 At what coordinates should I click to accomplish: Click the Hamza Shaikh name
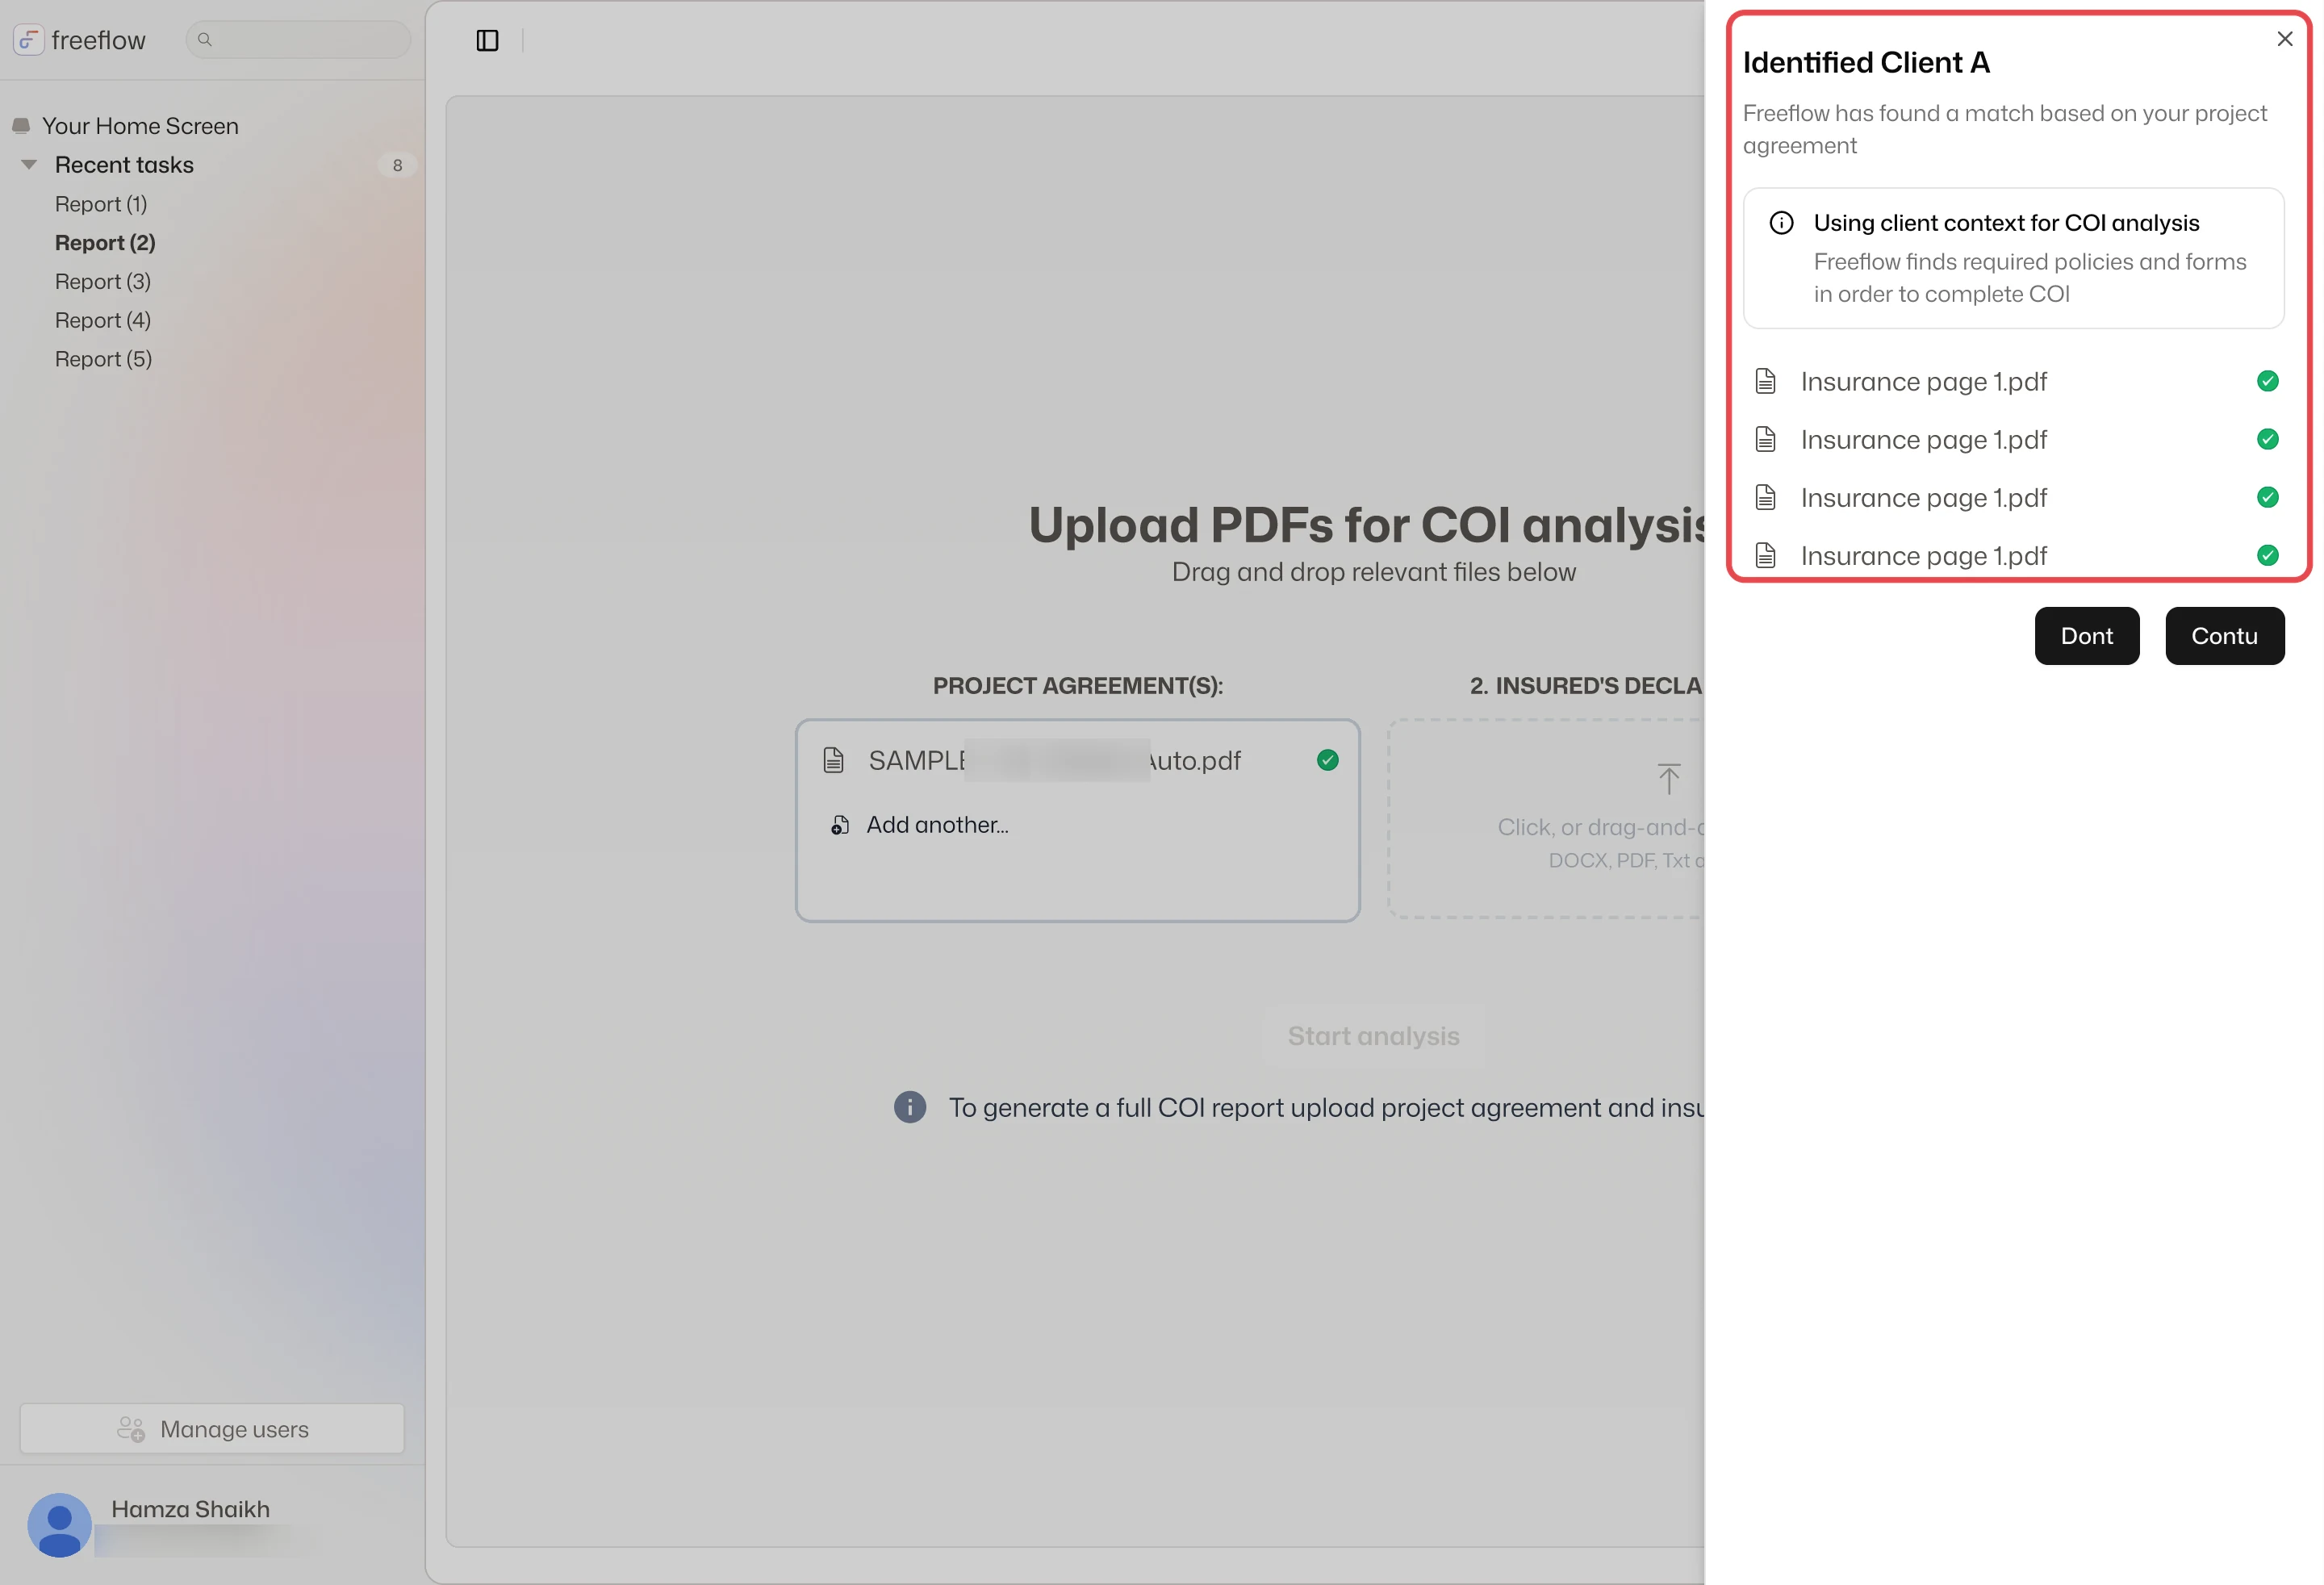[190, 1509]
